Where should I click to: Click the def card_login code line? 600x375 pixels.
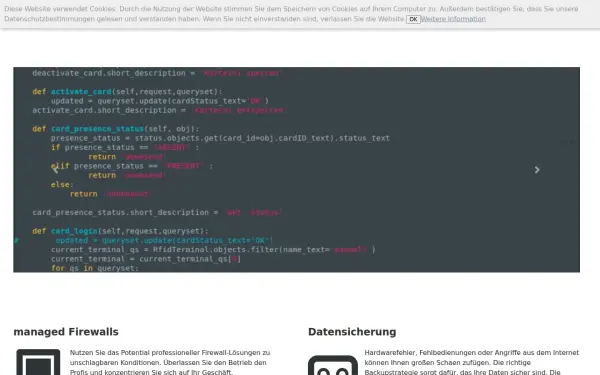click(120, 231)
